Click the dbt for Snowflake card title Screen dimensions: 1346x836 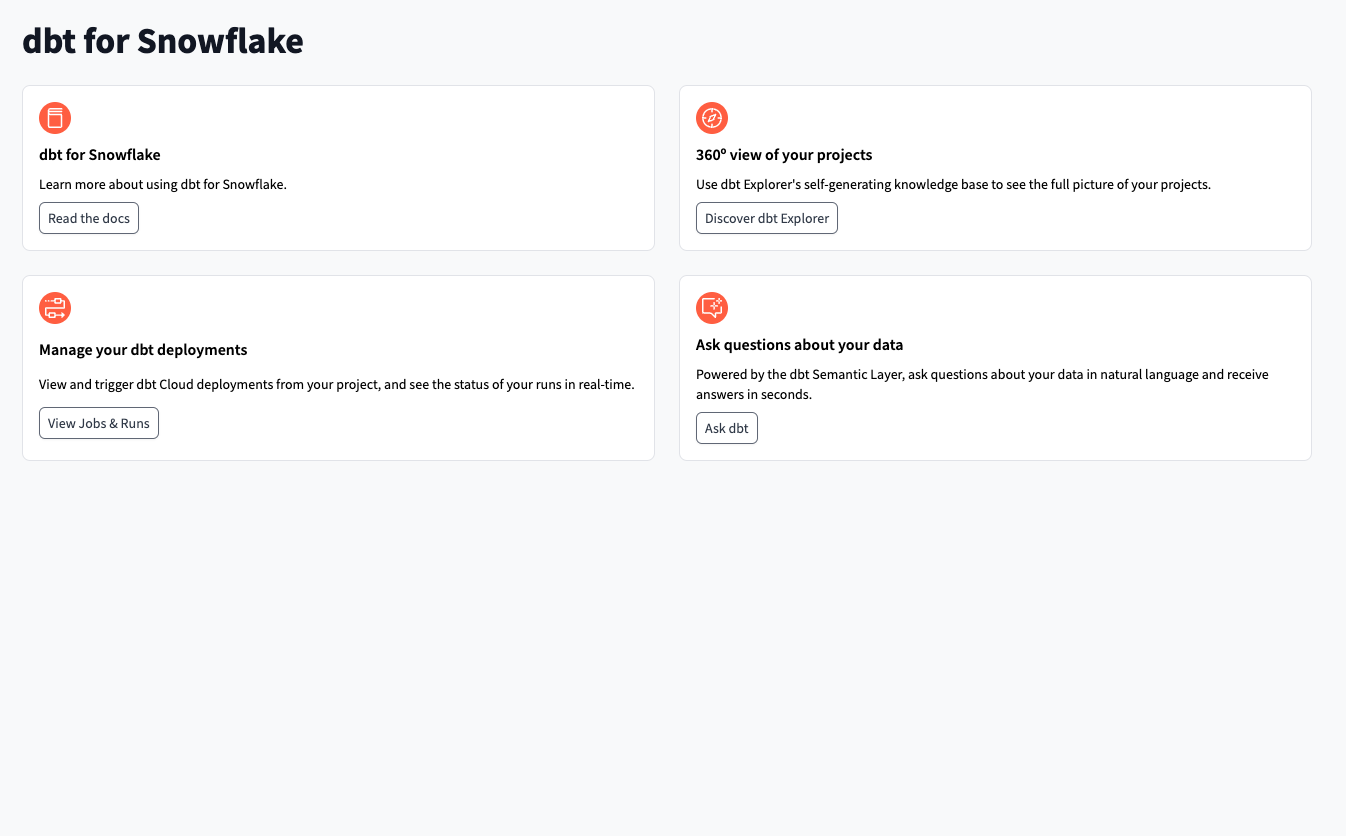point(99,154)
